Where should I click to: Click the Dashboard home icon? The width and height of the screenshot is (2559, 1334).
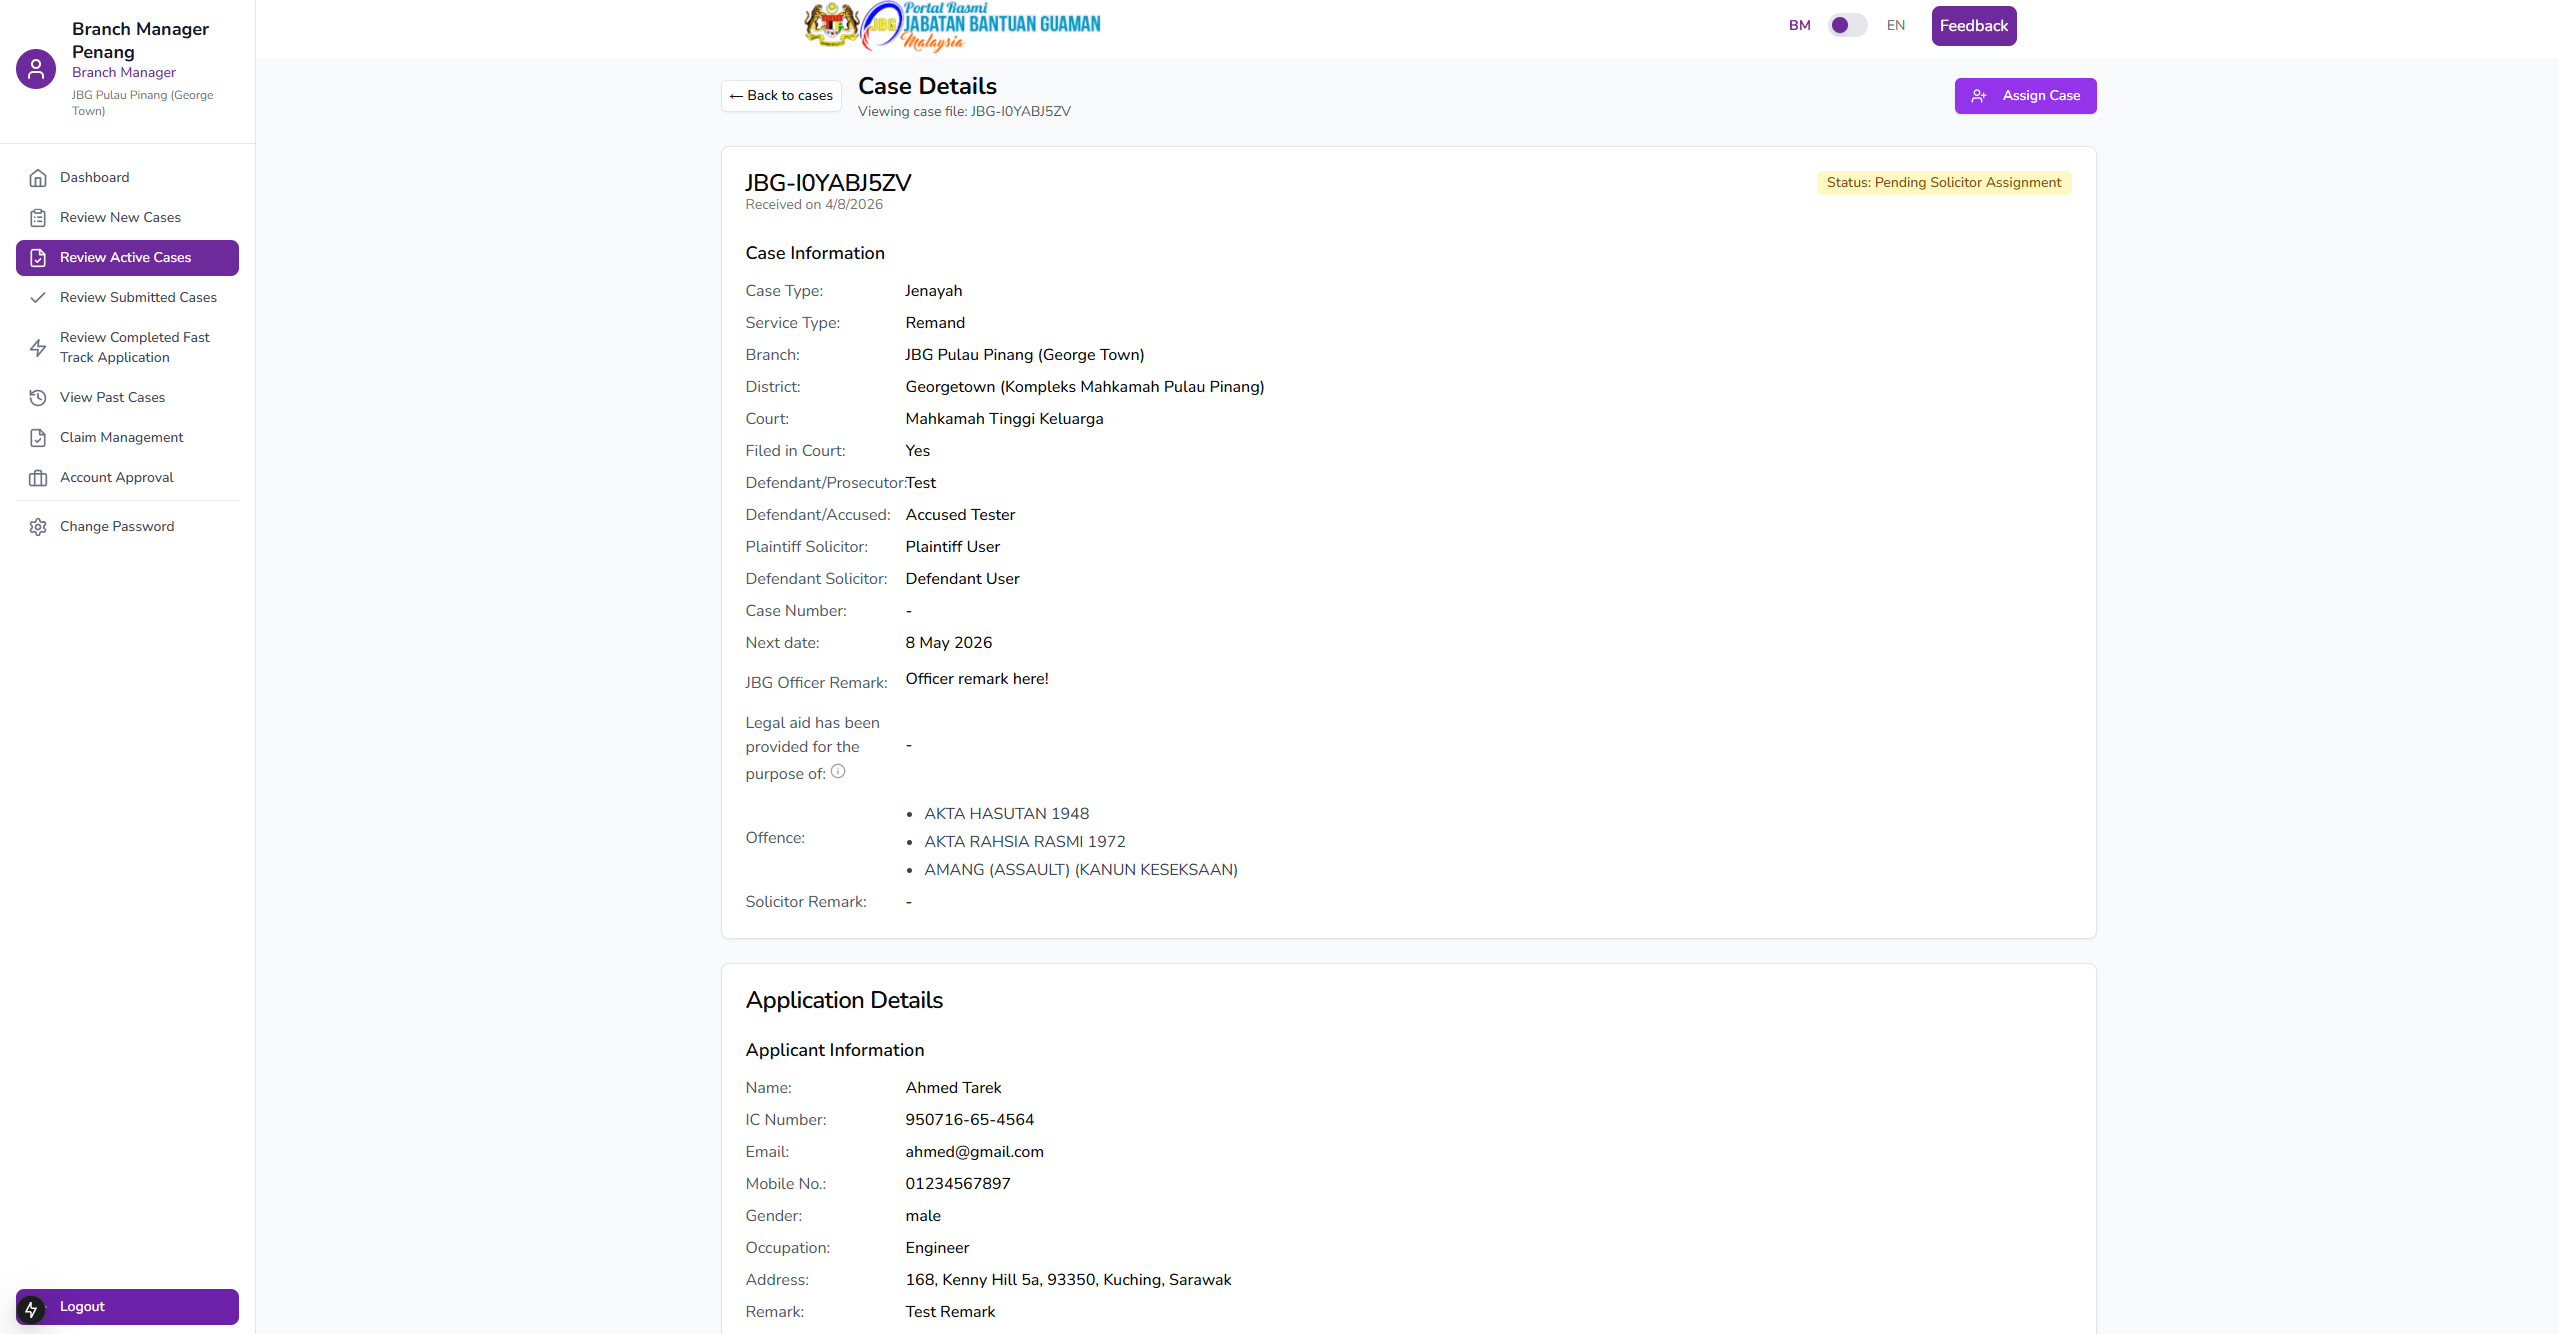(38, 178)
